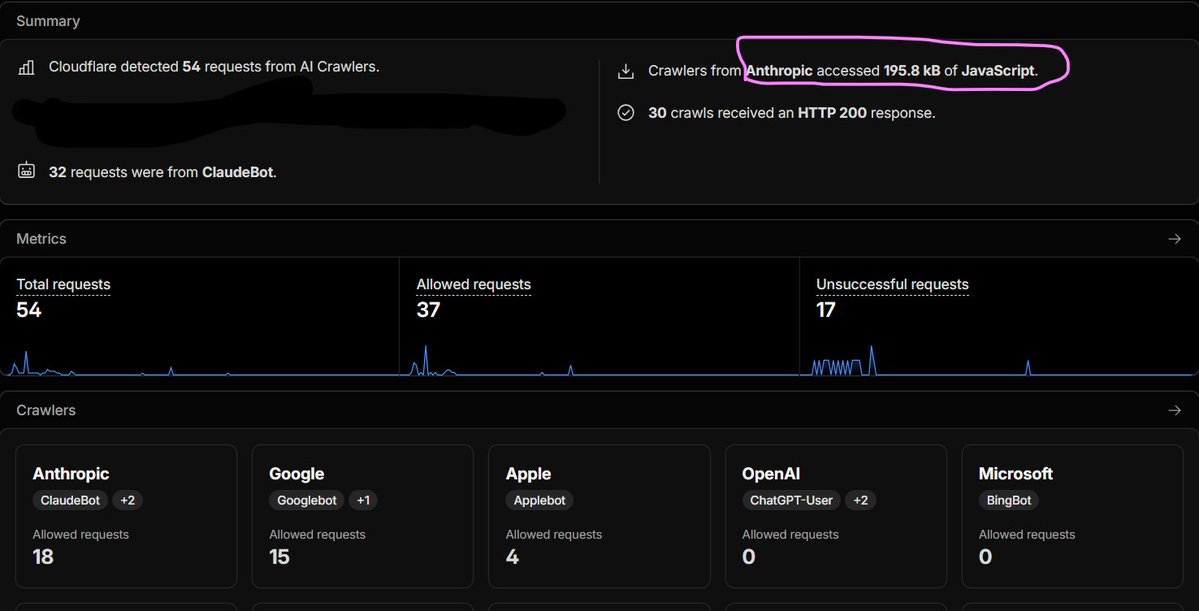Viewport: 1199px width, 611px height.
Task: Select the ChatGPT-User badge
Action: (791, 500)
